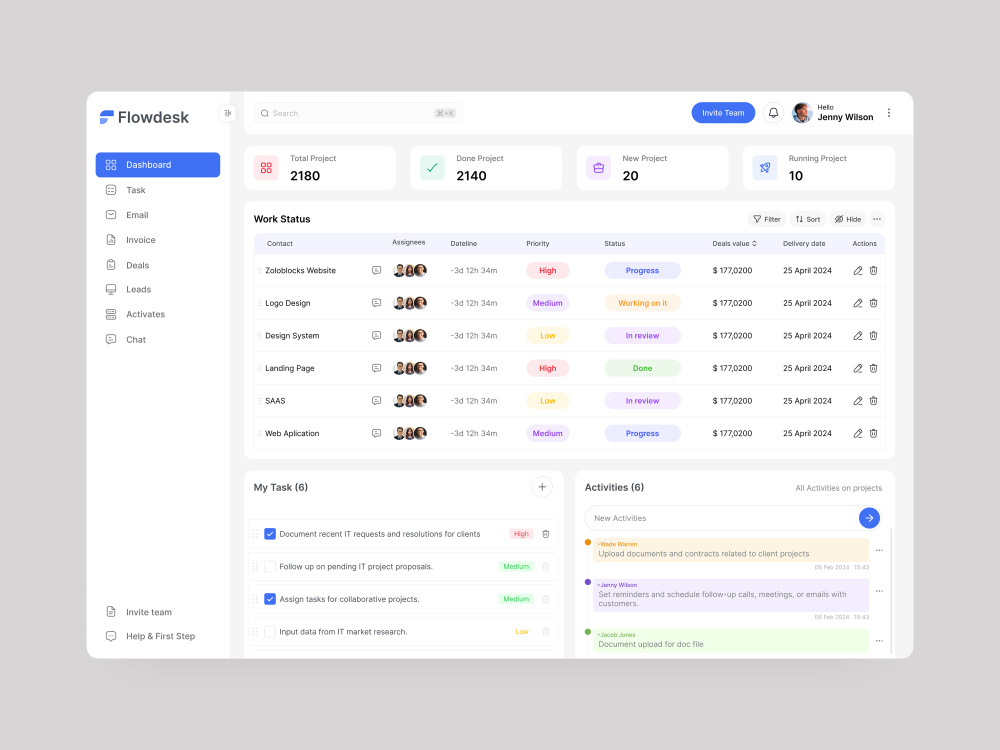Check Input data from IT market research
The height and width of the screenshot is (750, 1000).
(270, 631)
